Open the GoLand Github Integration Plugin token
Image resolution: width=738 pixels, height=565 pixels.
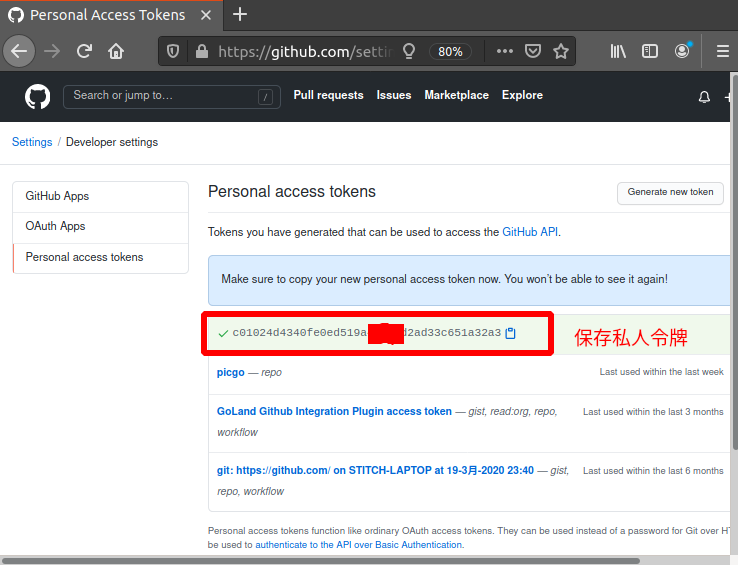(x=334, y=412)
